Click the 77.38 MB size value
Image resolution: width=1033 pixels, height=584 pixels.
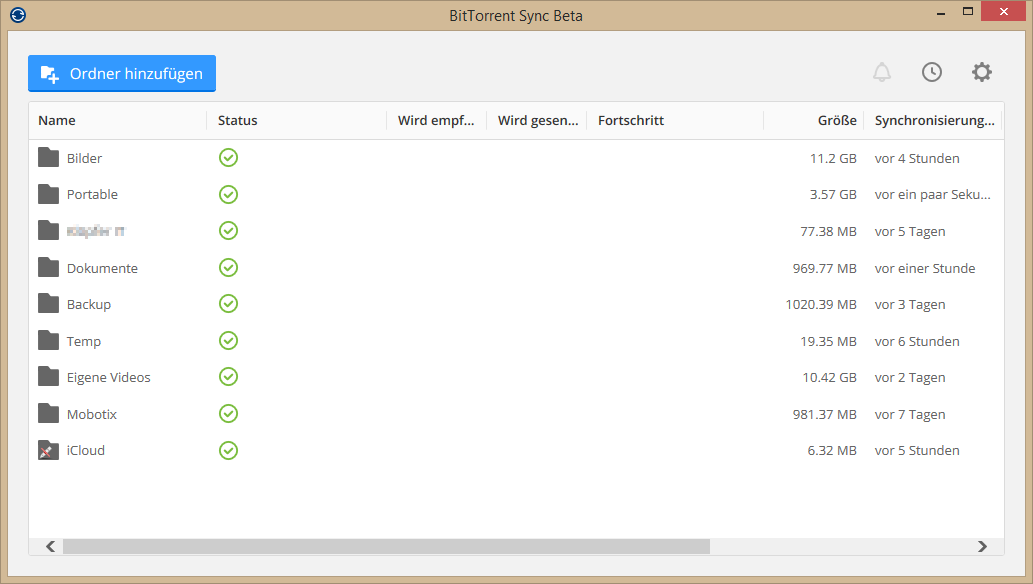tap(829, 231)
